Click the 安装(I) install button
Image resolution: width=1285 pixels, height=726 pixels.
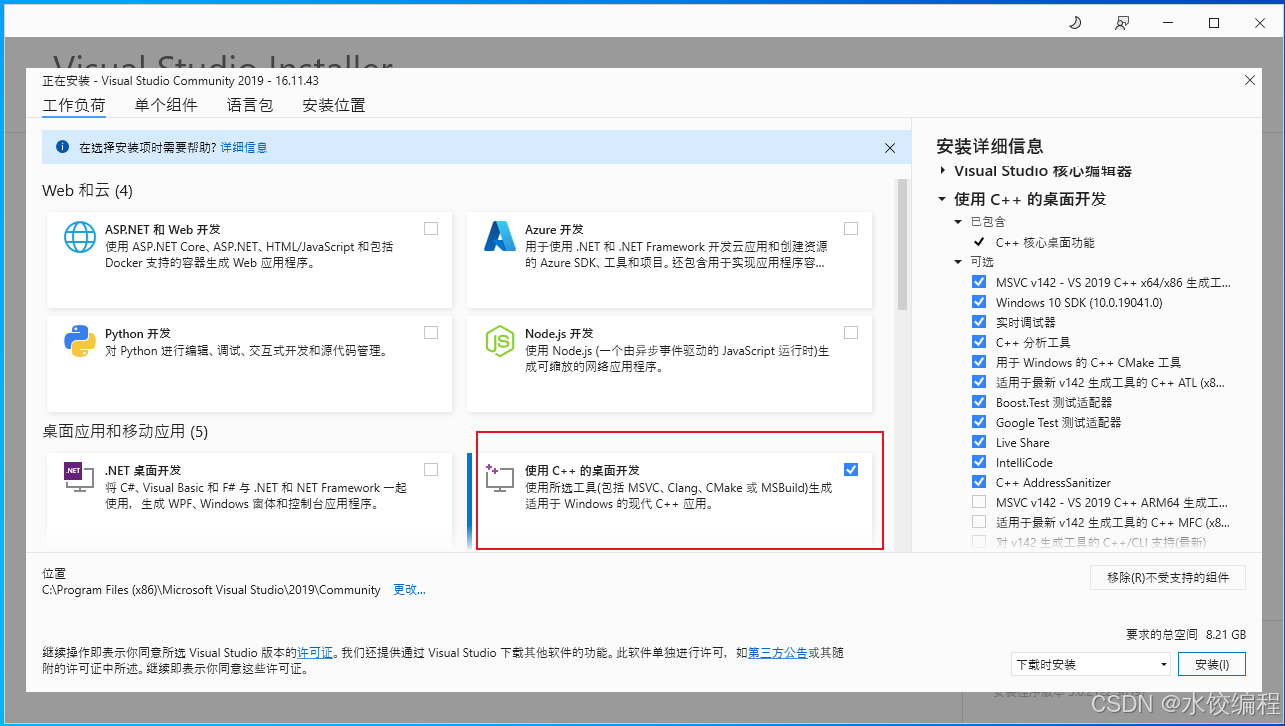click(x=1212, y=664)
